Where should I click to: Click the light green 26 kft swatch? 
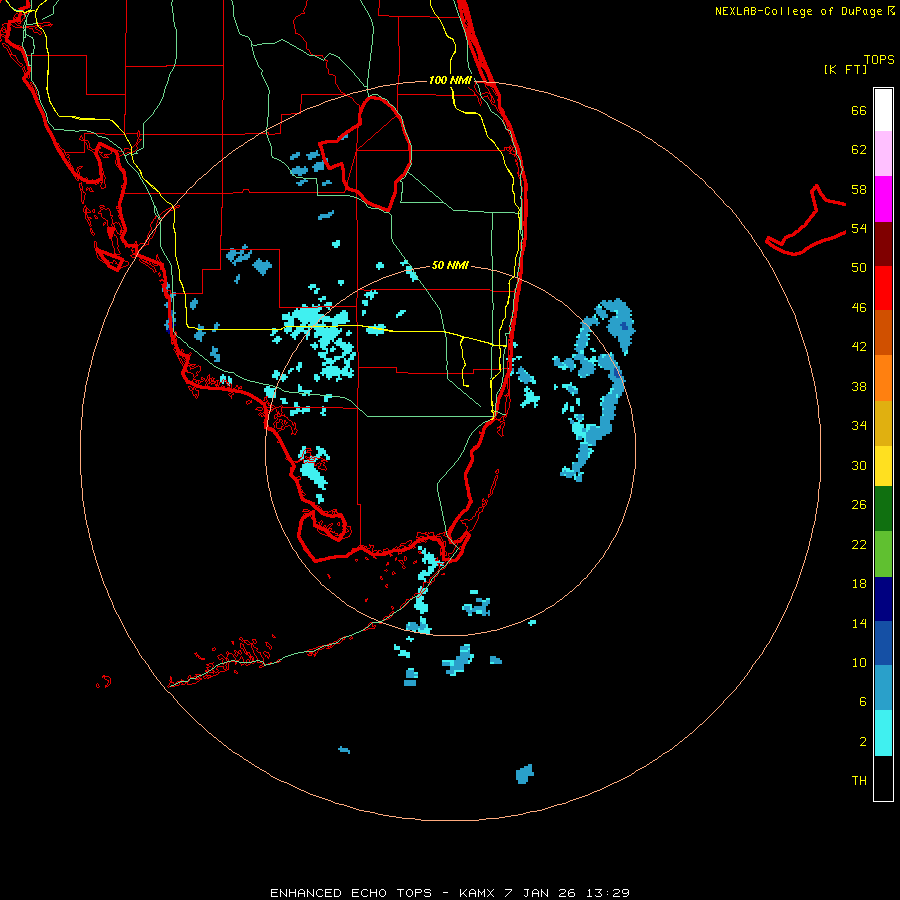pyautogui.click(x=883, y=554)
